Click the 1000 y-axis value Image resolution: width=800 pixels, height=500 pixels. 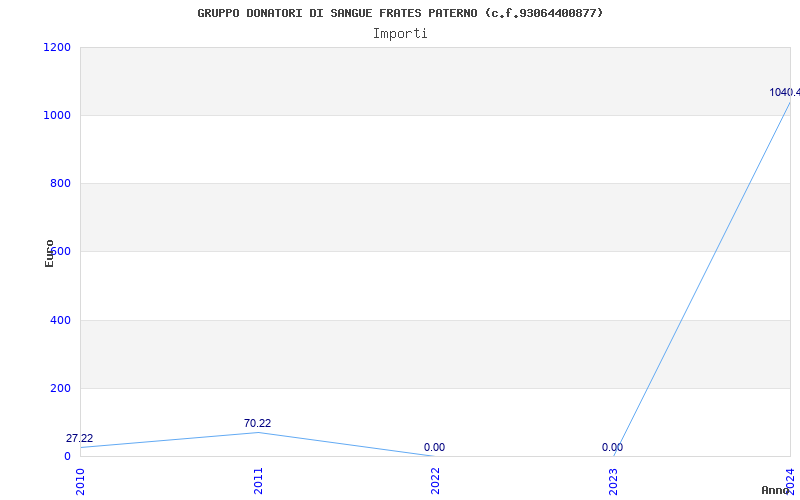[57, 115]
